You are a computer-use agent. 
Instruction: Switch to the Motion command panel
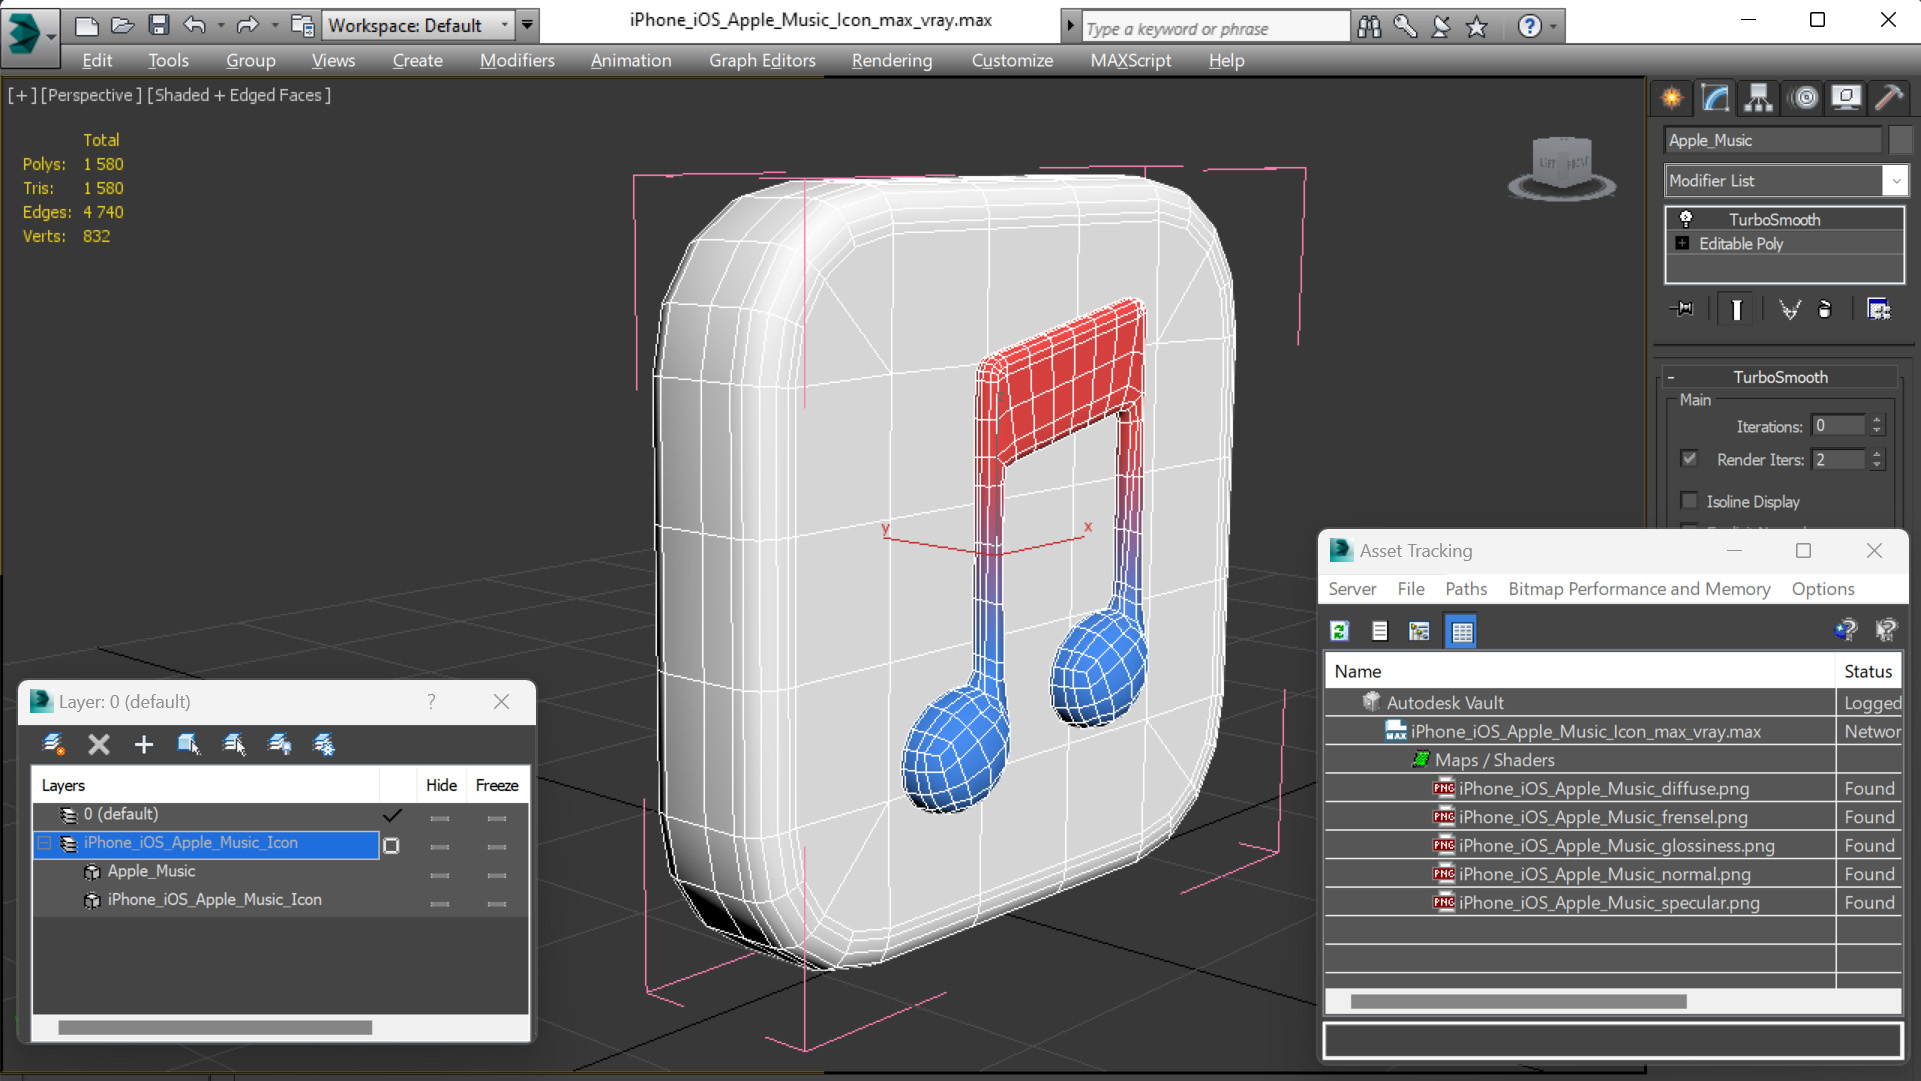coord(1805,98)
